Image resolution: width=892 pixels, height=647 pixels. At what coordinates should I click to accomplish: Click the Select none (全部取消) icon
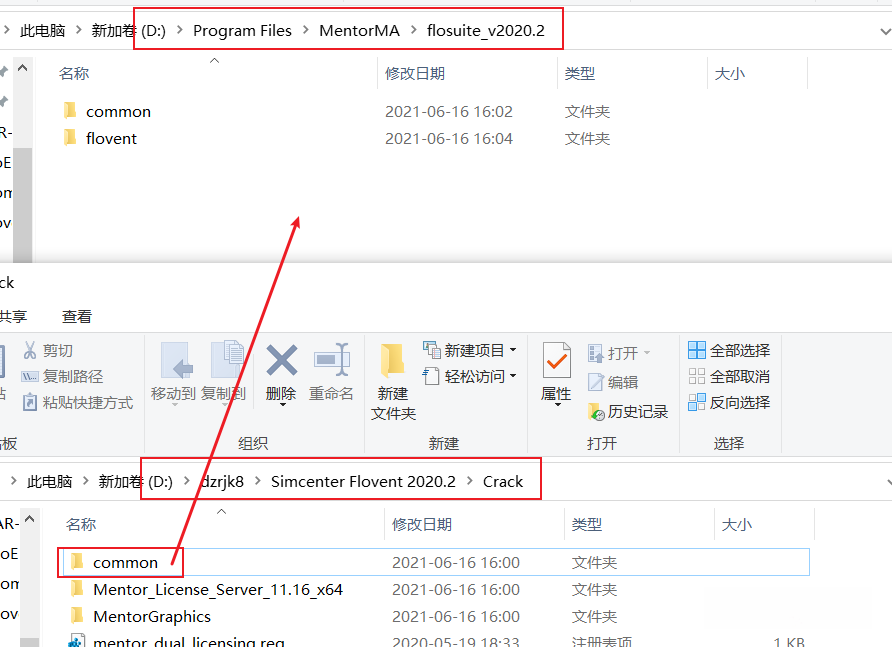tap(697, 376)
